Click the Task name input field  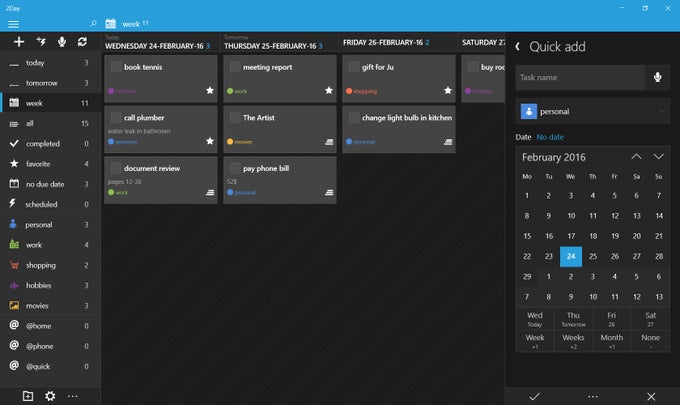tap(580, 77)
